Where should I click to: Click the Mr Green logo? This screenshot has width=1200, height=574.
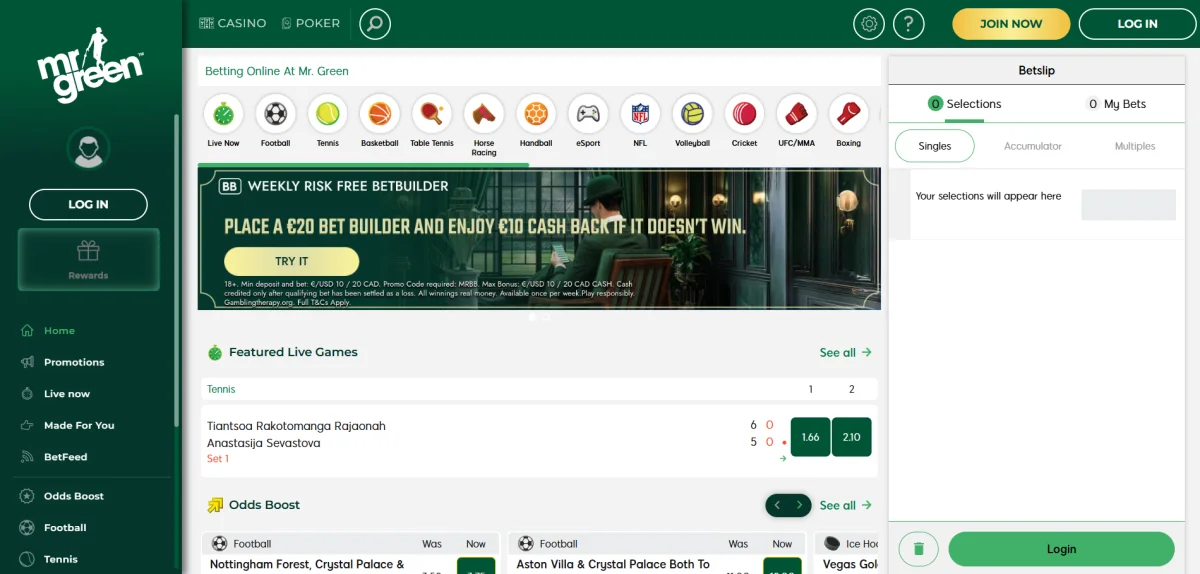click(x=91, y=64)
